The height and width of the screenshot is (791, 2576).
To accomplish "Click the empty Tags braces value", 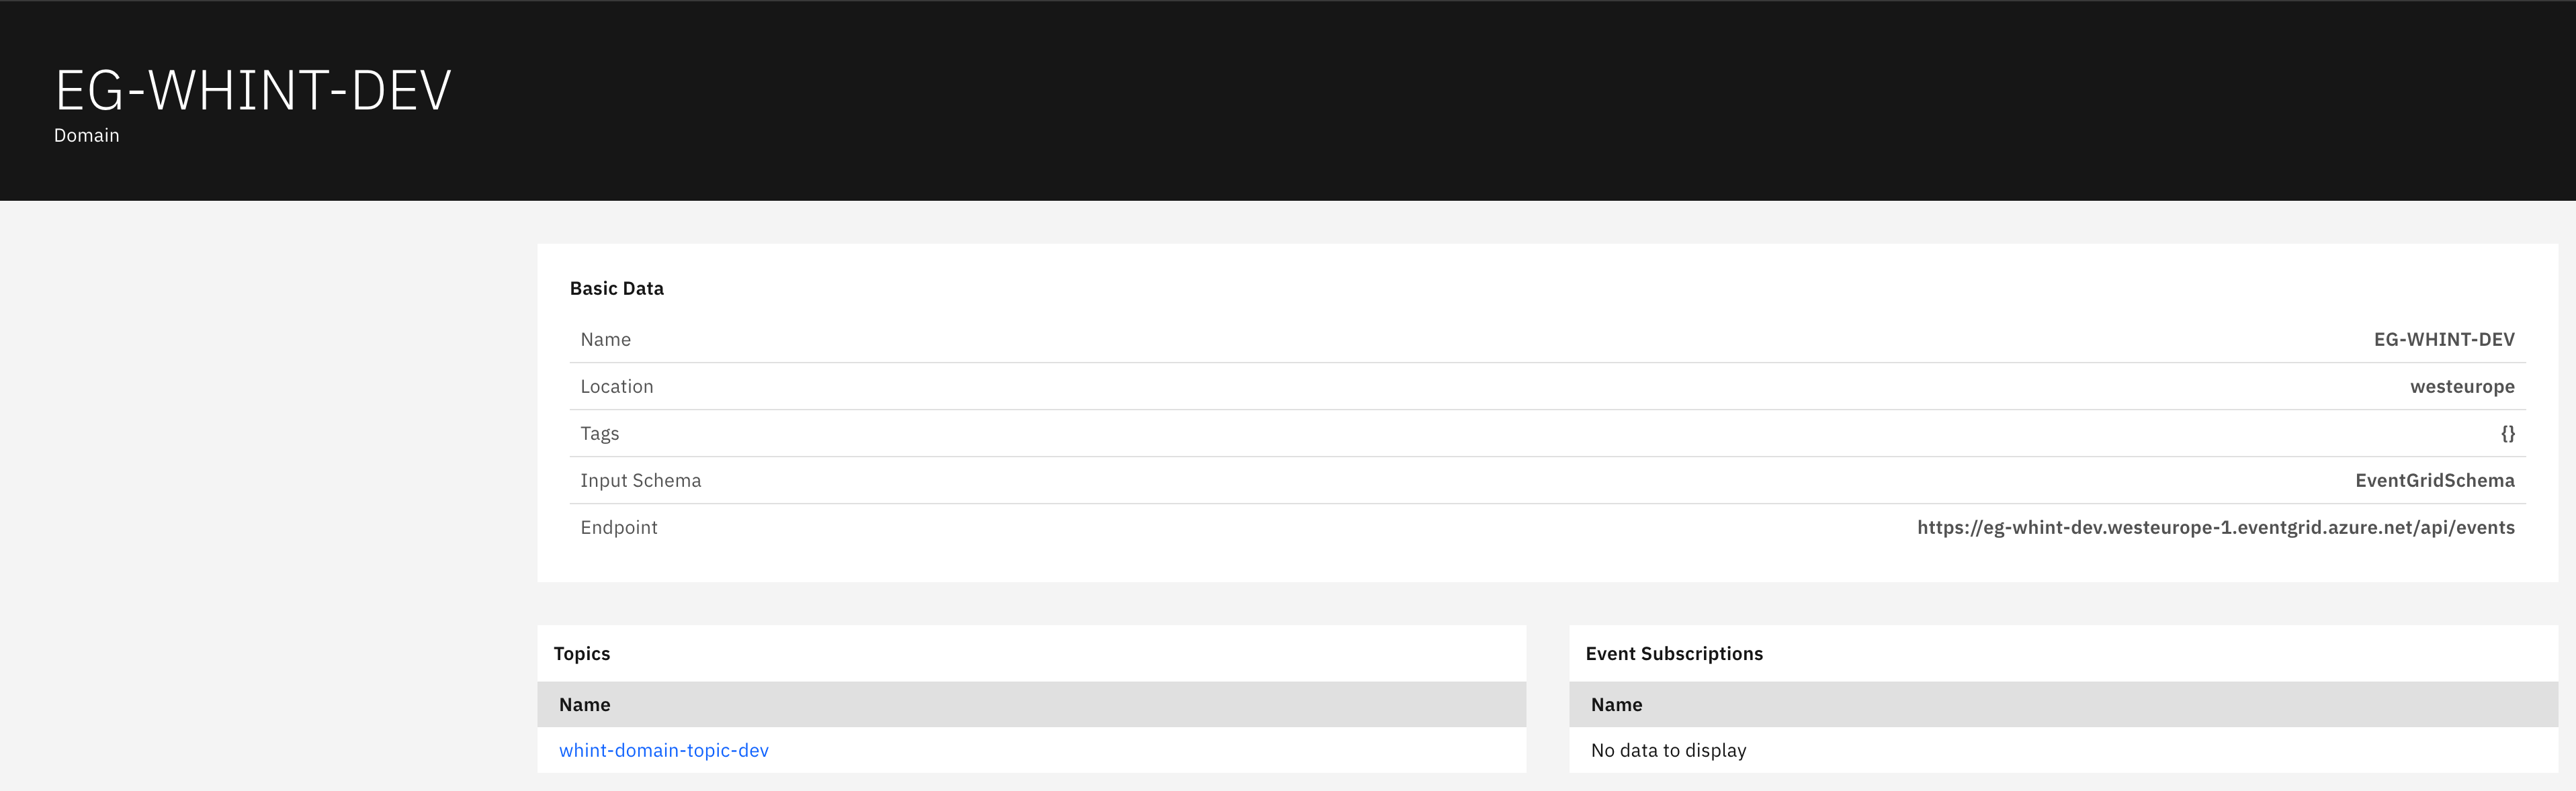I will tap(2507, 433).
